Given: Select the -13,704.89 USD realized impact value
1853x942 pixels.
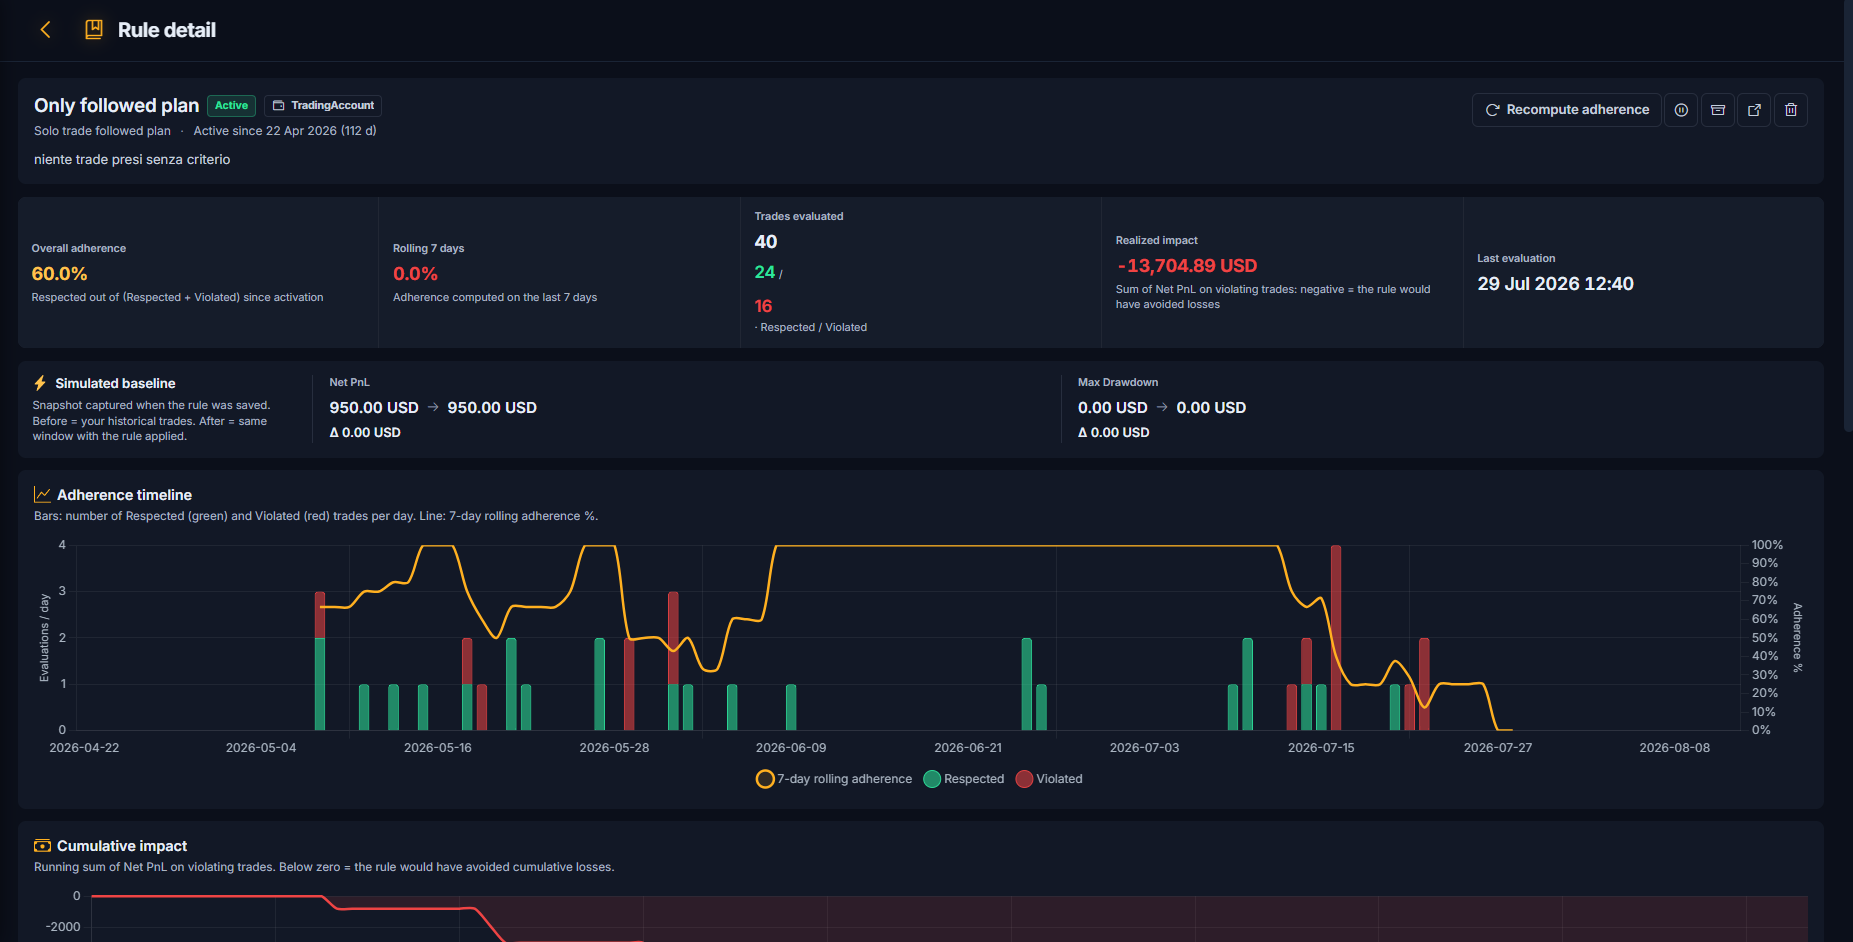Looking at the screenshot, I should coord(1187,266).
